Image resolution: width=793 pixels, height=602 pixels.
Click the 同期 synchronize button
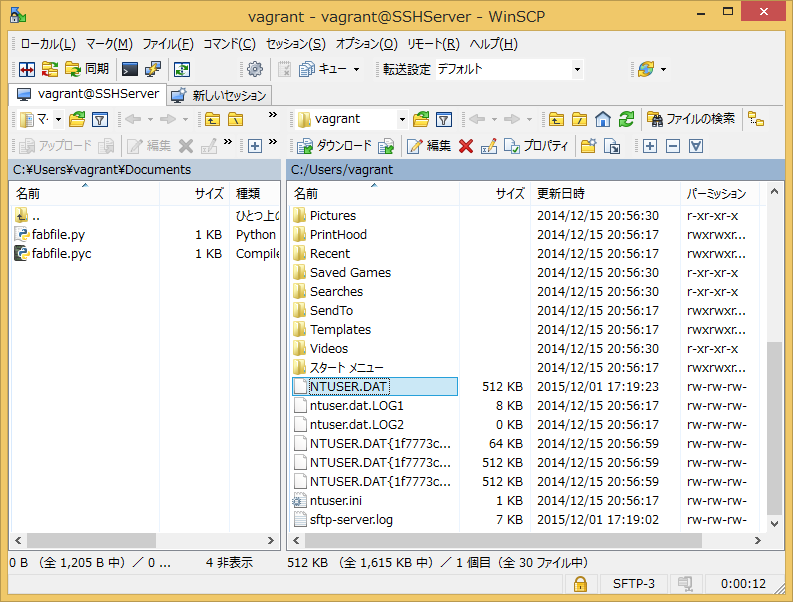(87, 69)
